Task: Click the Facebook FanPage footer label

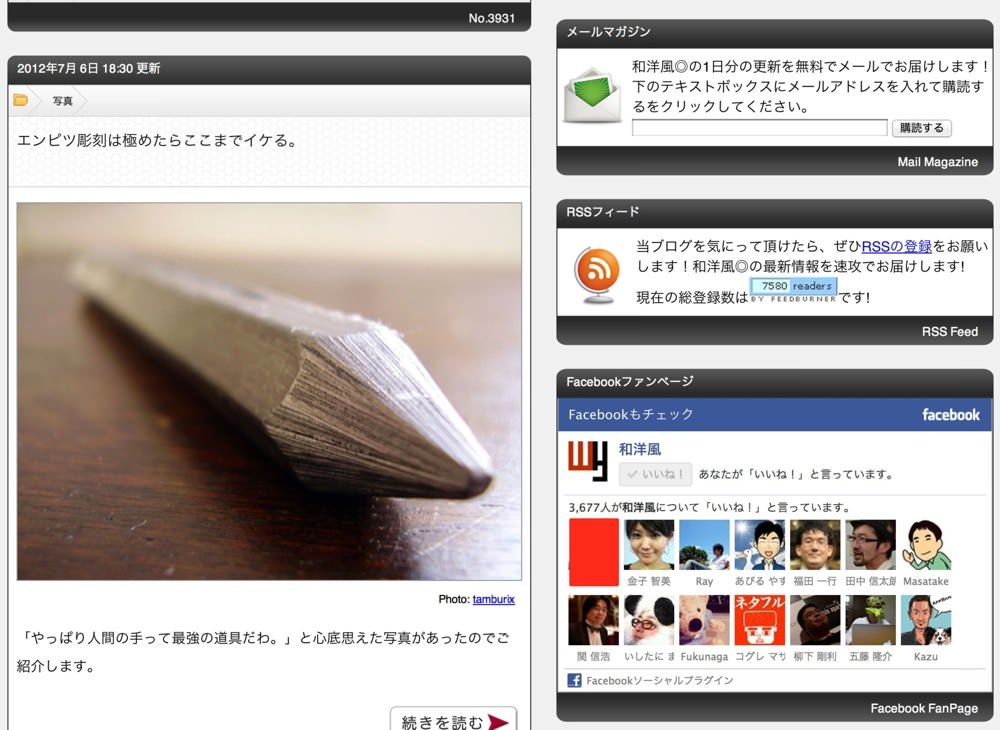Action: (924, 708)
